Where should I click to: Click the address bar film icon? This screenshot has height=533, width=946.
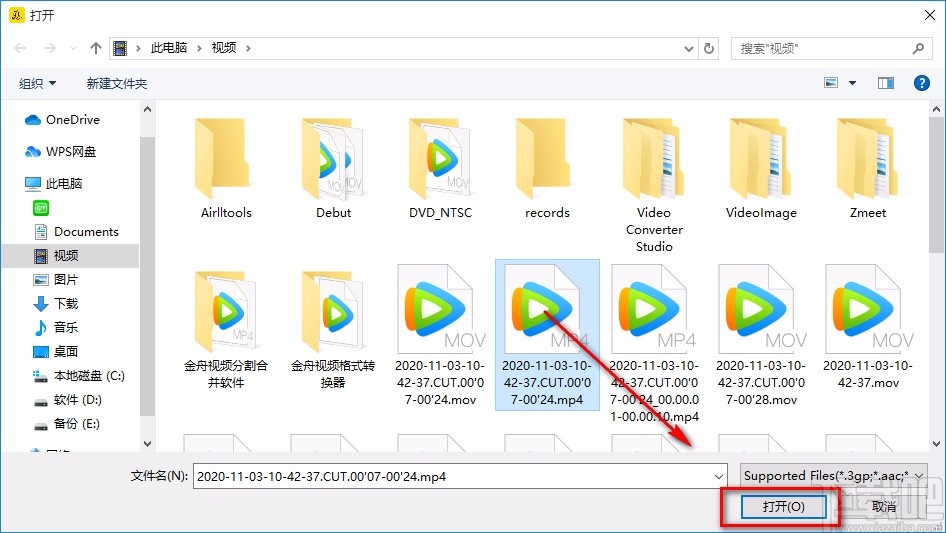click(121, 48)
